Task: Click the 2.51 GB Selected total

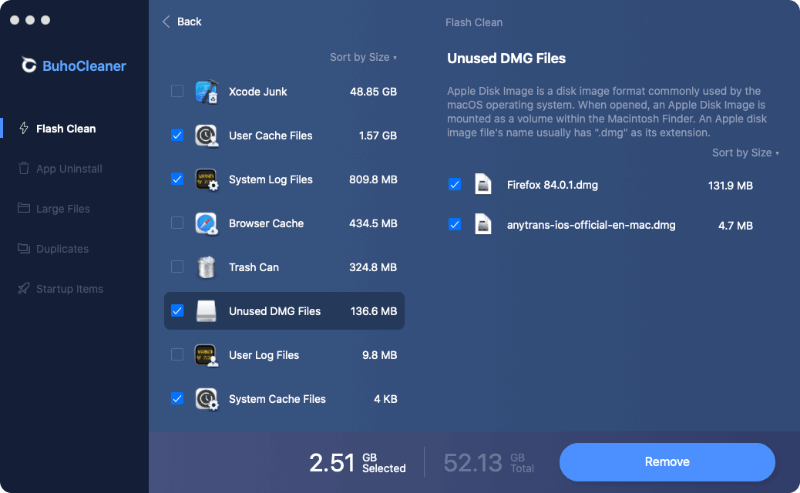Action: 357,462
